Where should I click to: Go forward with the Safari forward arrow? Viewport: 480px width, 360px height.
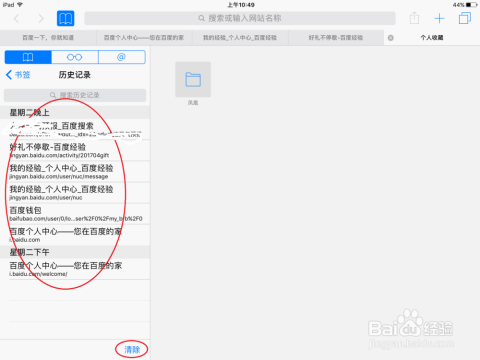pyautogui.click(x=41, y=18)
